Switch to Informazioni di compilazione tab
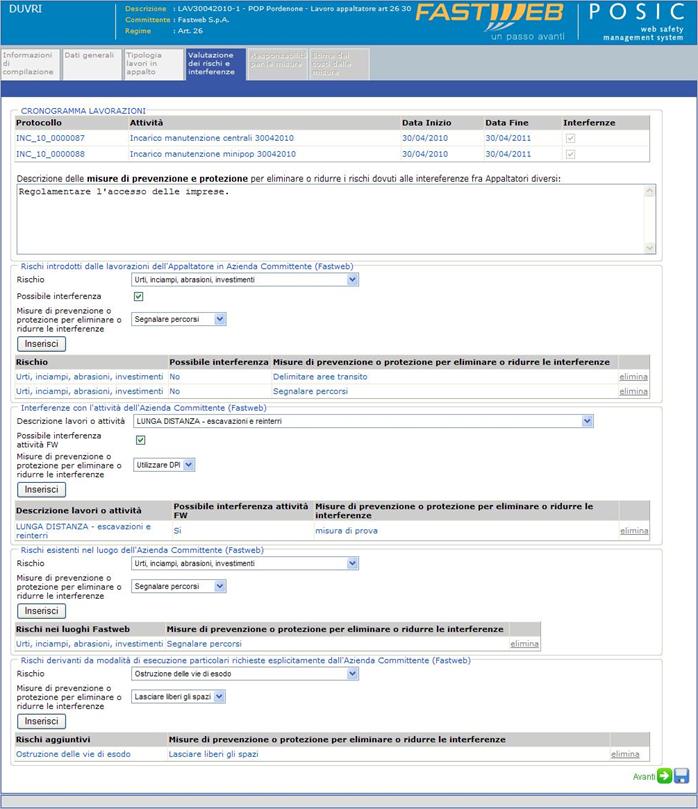The image size is (698, 809). click(x=30, y=64)
